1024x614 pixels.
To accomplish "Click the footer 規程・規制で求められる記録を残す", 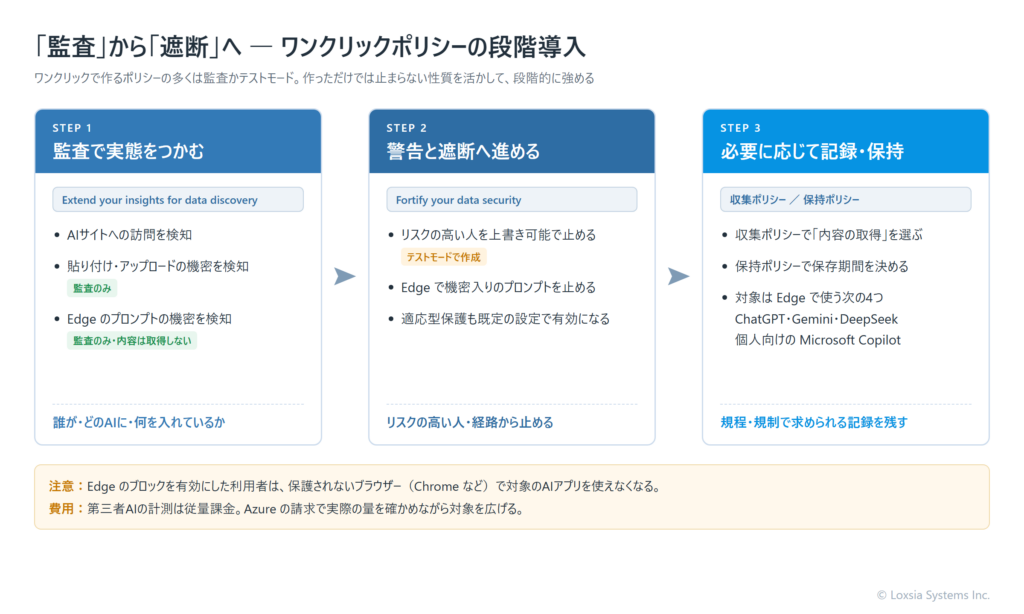I will (814, 423).
